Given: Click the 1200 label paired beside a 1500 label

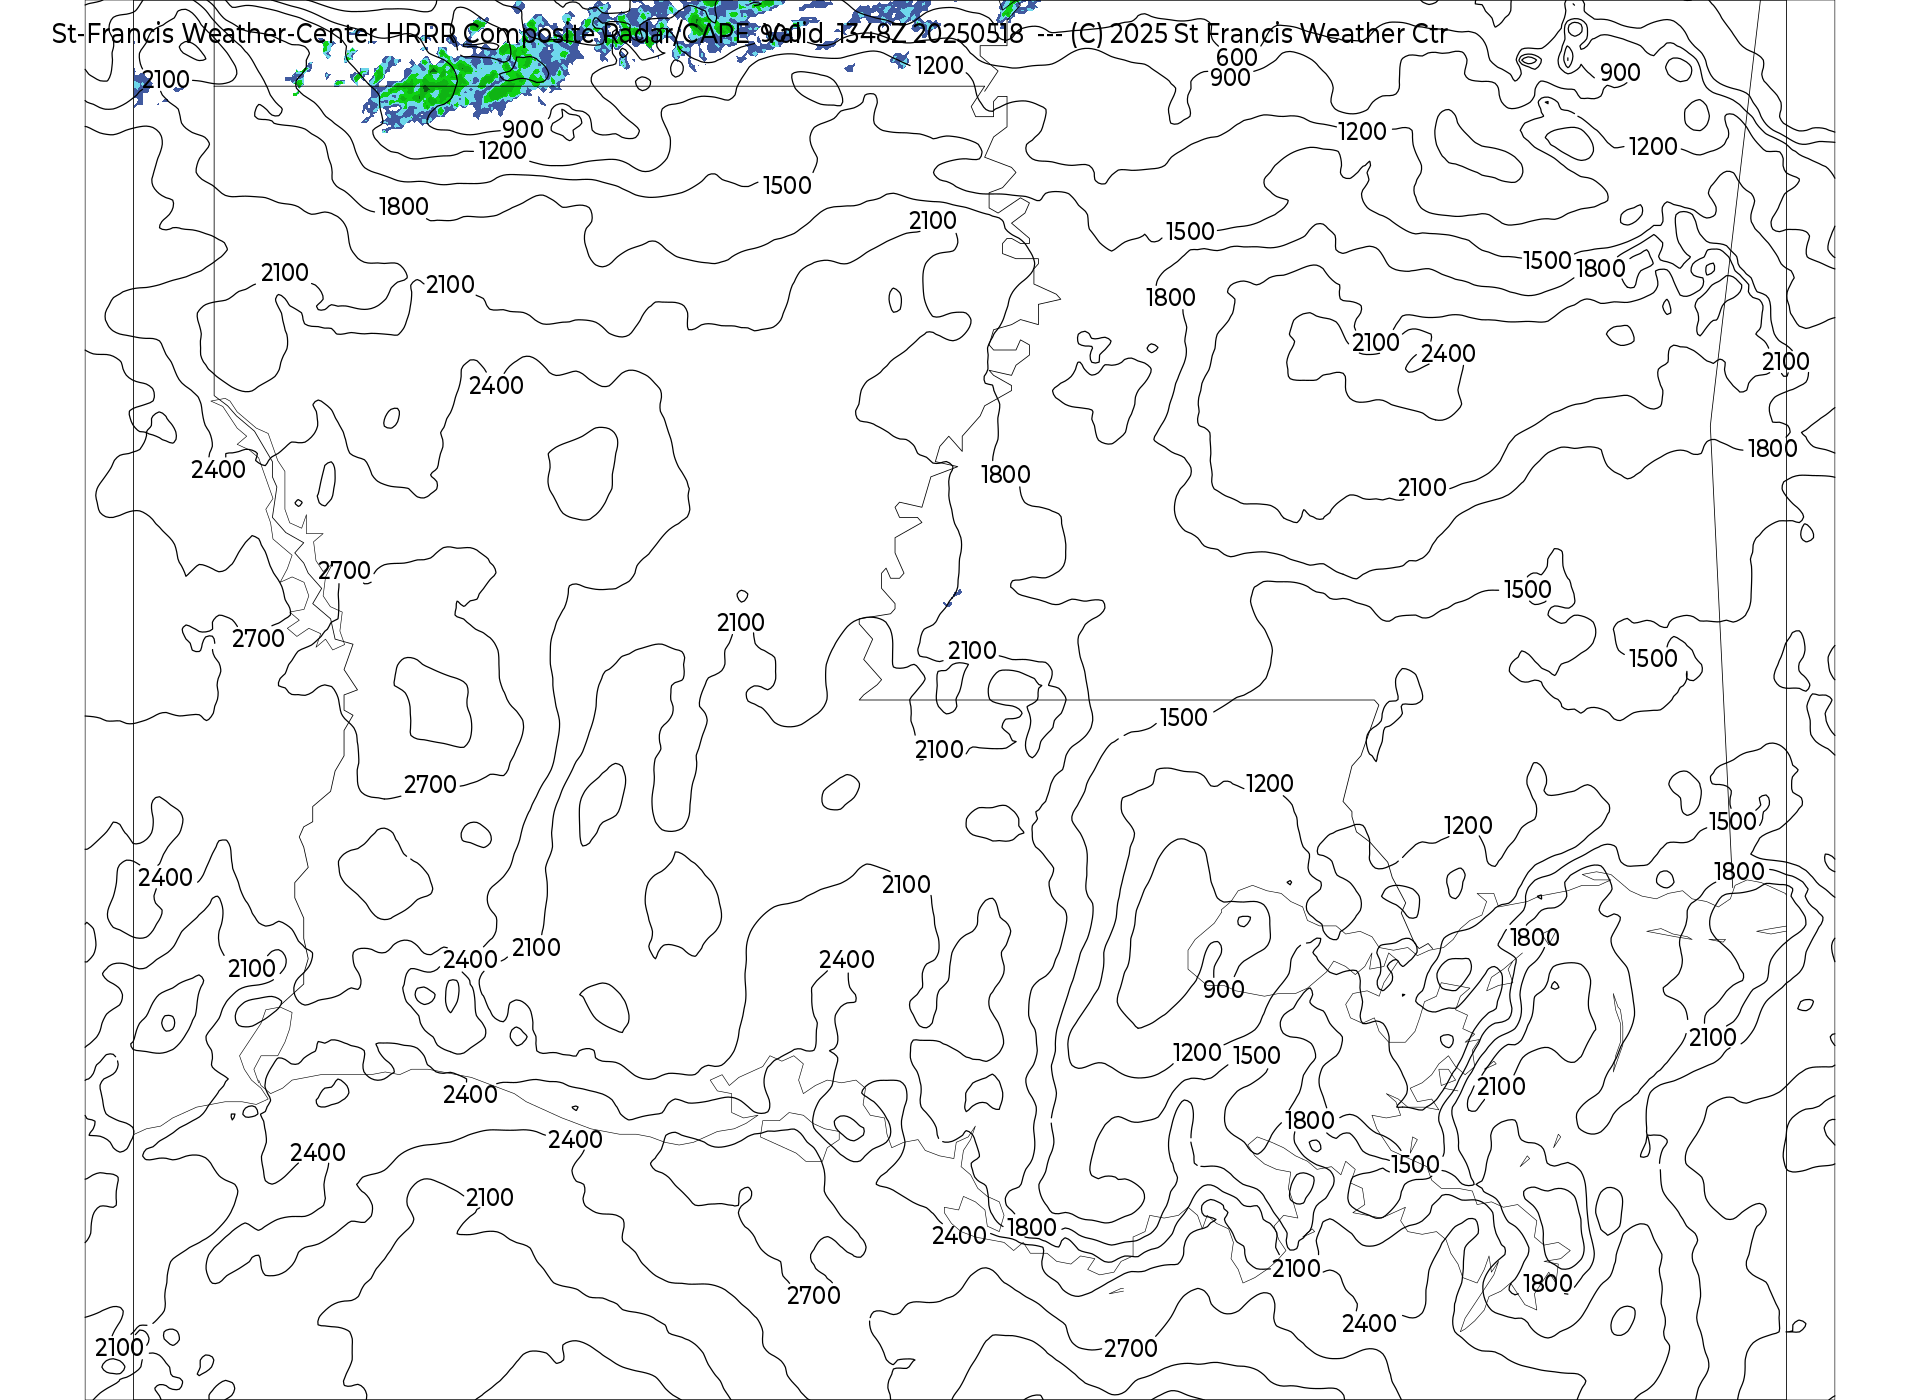Looking at the screenshot, I should pyautogui.click(x=1197, y=1052).
